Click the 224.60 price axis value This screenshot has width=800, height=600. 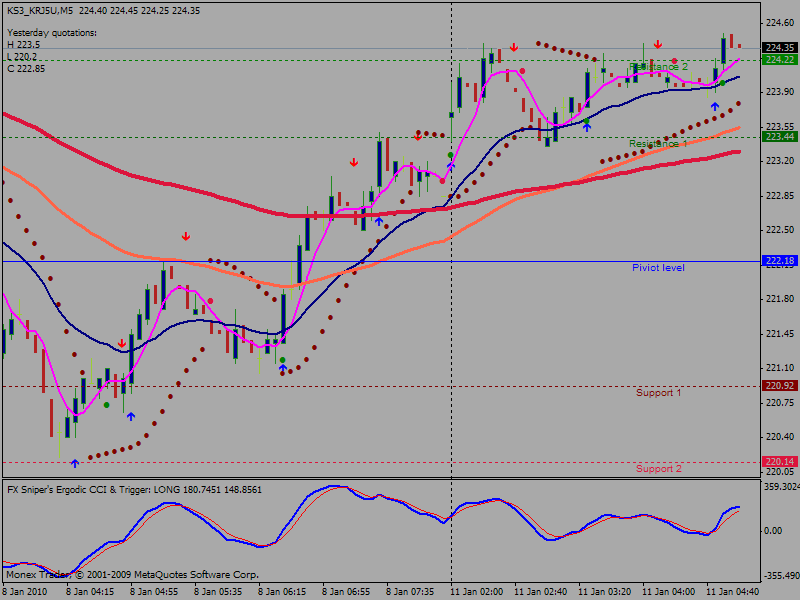[x=780, y=22]
